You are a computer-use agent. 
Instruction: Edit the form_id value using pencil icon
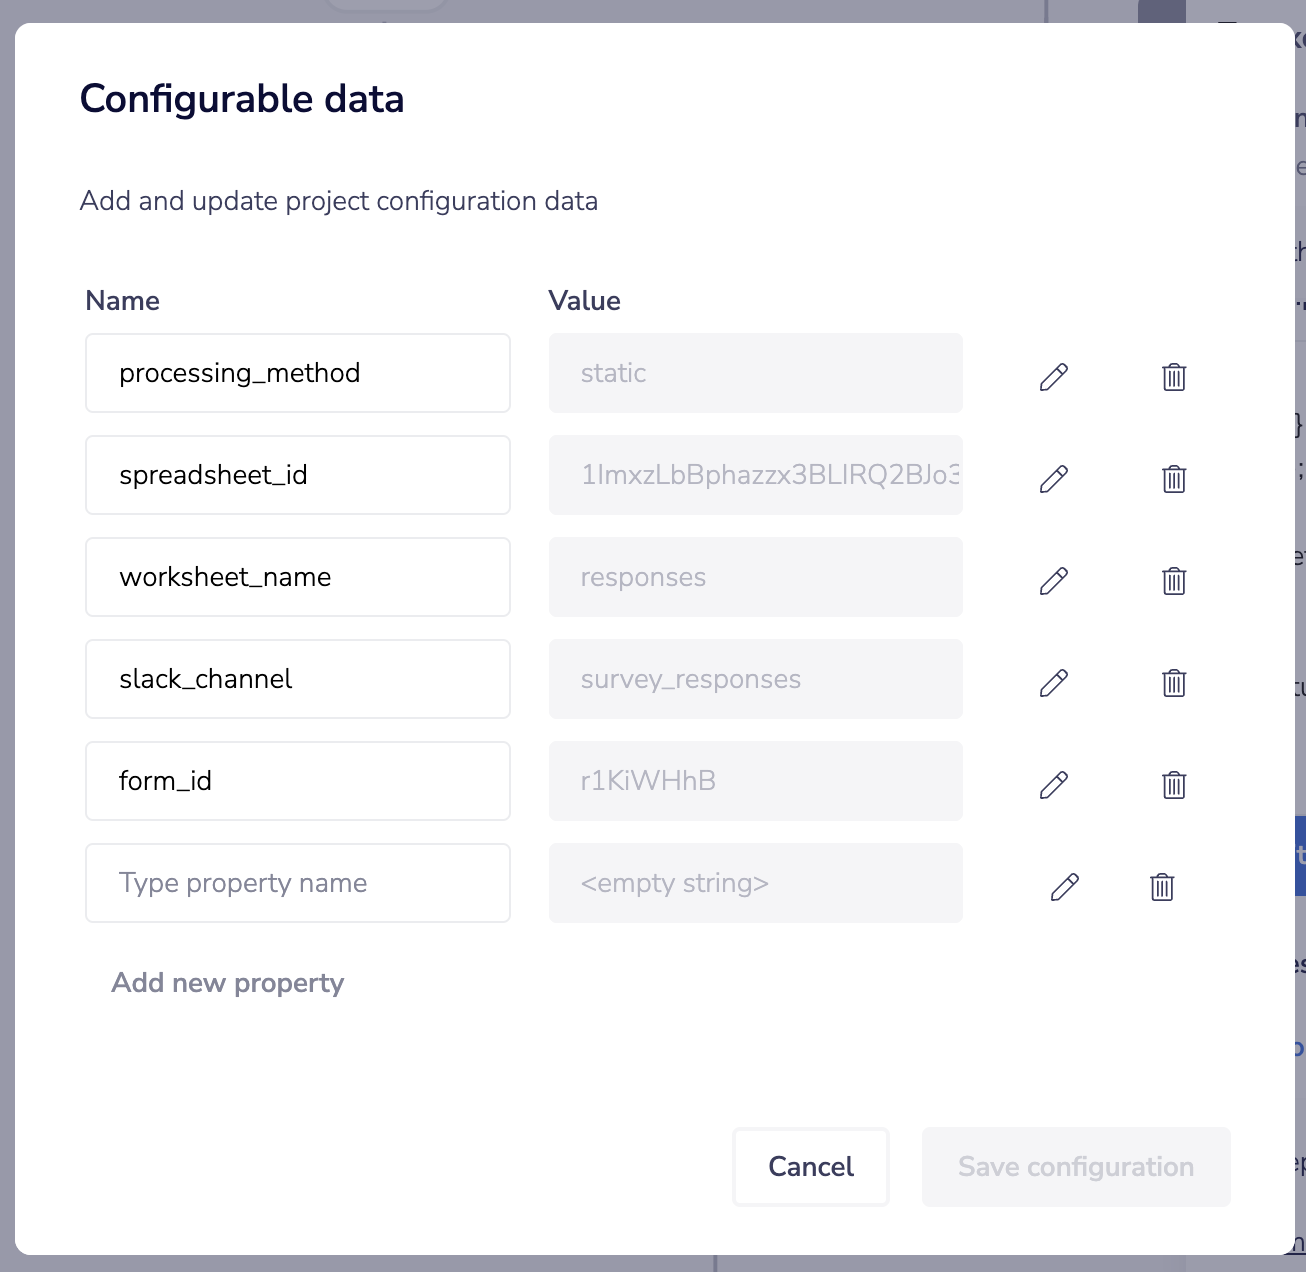click(x=1054, y=785)
